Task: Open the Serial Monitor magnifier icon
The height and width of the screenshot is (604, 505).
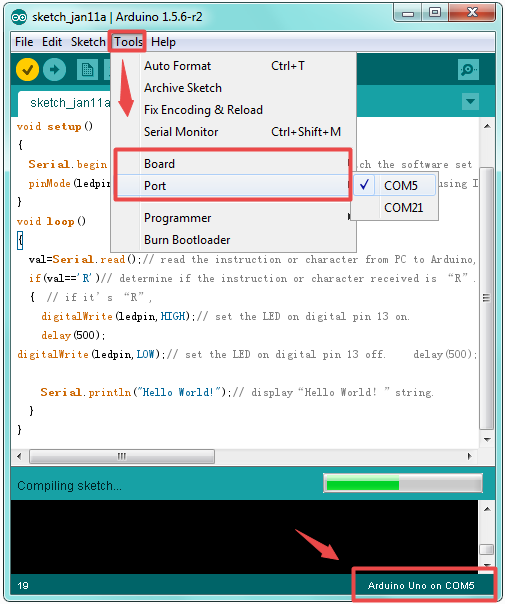Action: [x=468, y=70]
